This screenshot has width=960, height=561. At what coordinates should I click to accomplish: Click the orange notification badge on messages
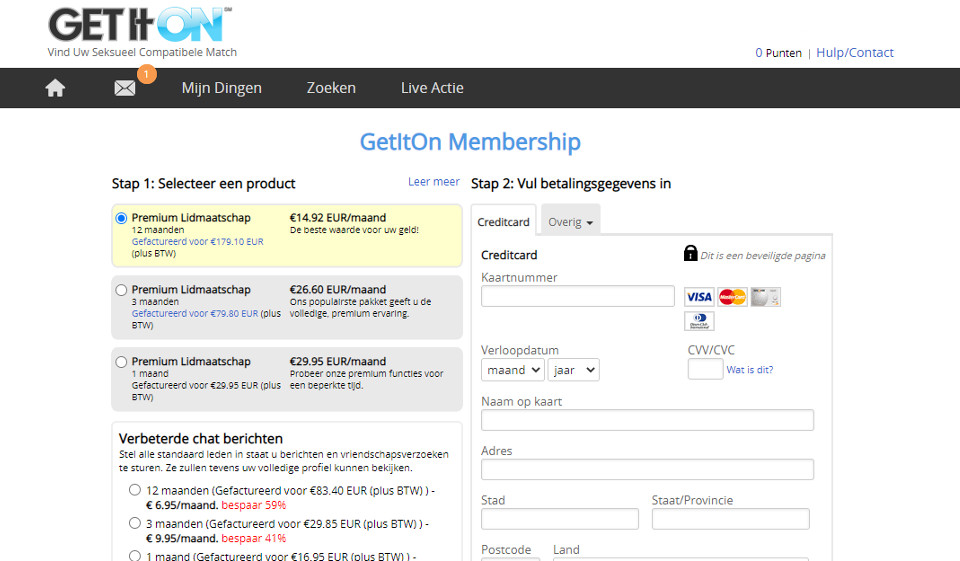[146, 74]
